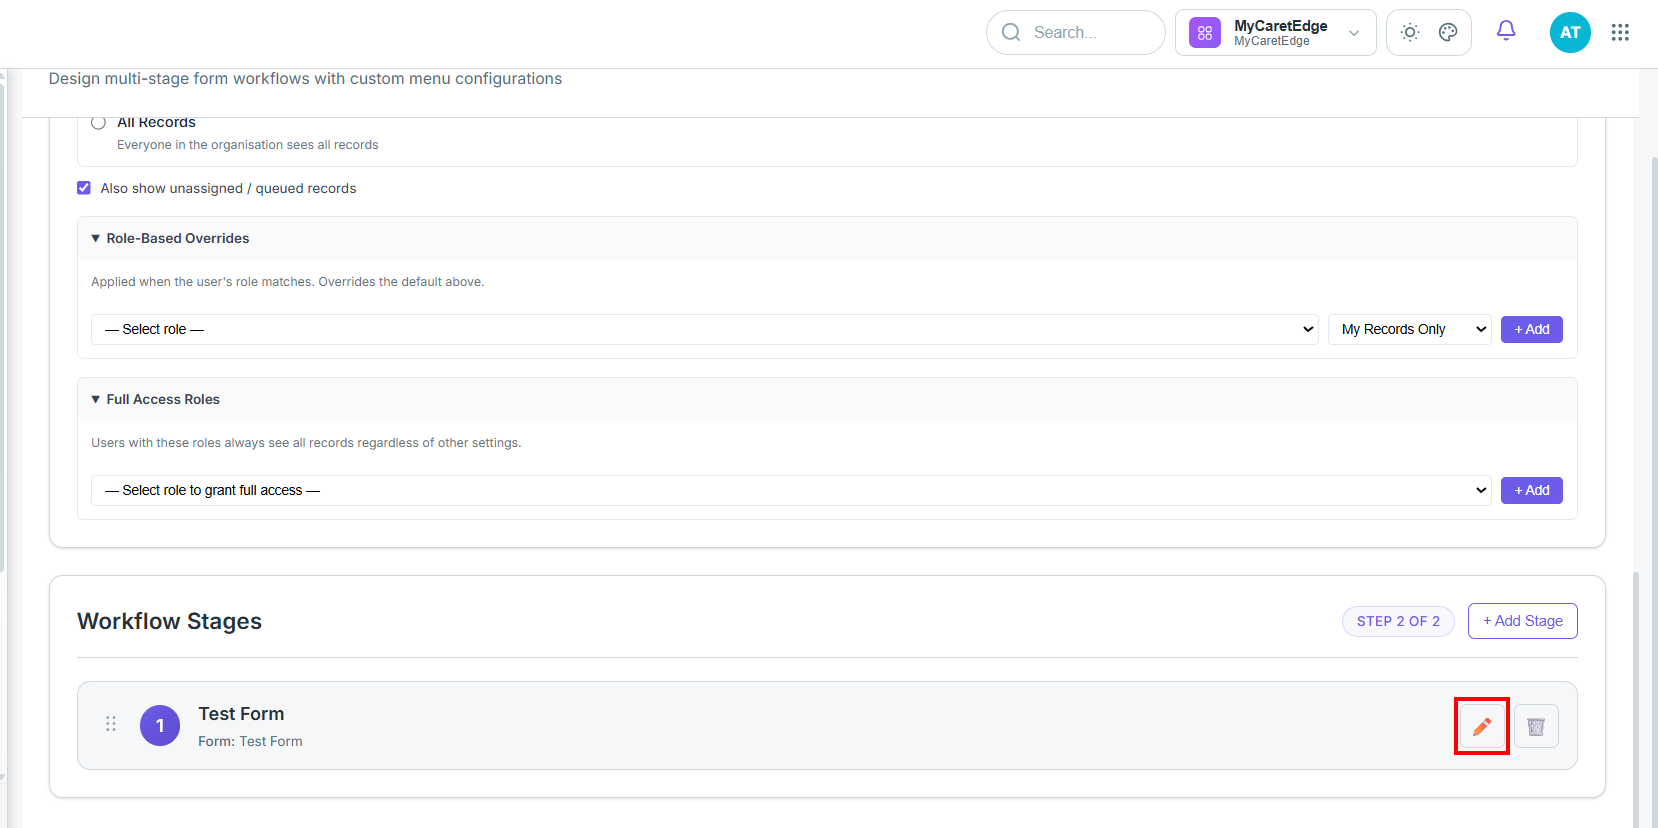Click + Add button for role override
Image resolution: width=1658 pixels, height=828 pixels.
click(1531, 329)
